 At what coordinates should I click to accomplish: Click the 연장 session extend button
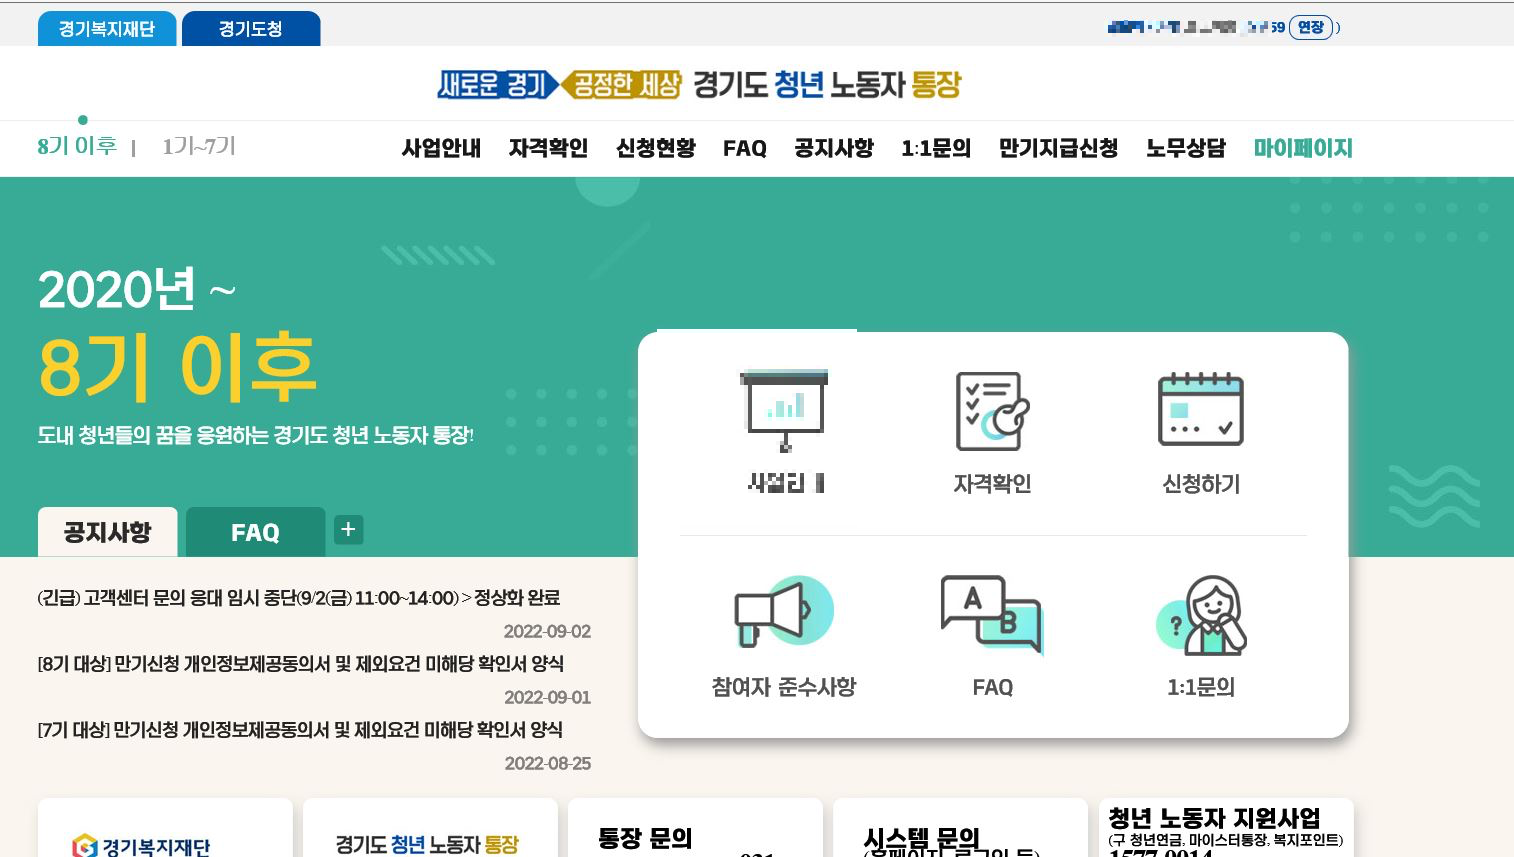pos(1311,27)
